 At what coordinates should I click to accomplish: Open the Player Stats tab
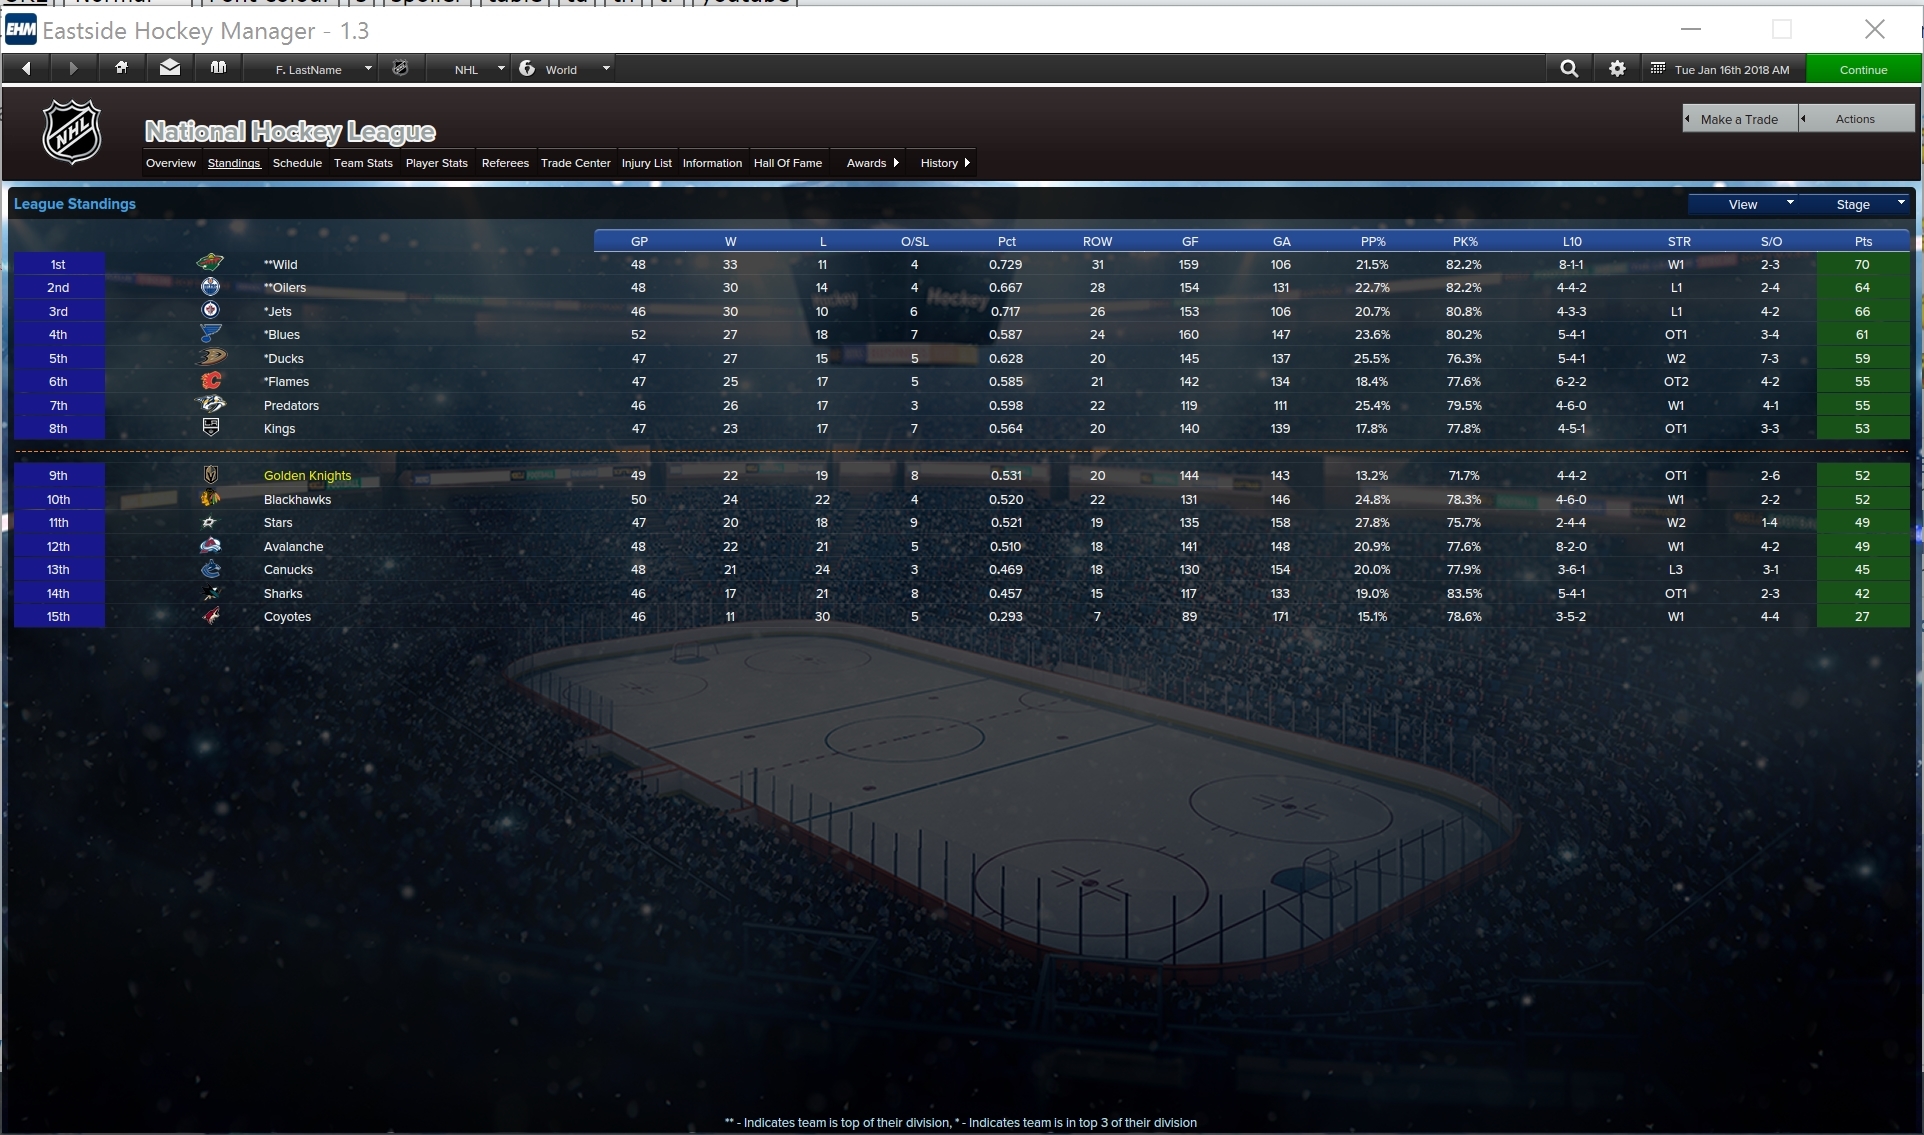coord(436,163)
